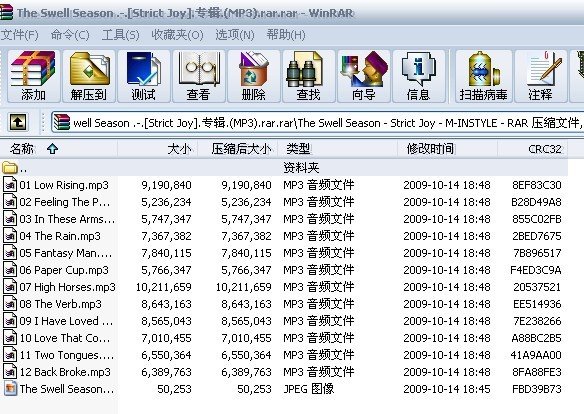Select file 12 Back Broke.mp3
584x414 pixels.
65,372
